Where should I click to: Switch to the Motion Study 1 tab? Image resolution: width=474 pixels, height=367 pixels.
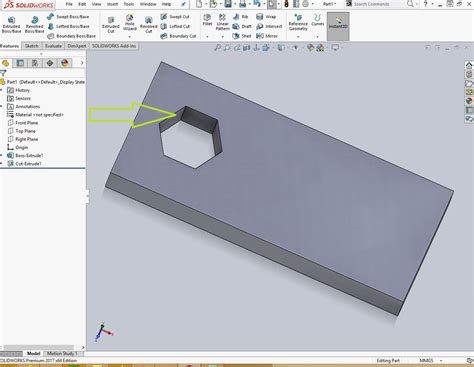[62, 354]
